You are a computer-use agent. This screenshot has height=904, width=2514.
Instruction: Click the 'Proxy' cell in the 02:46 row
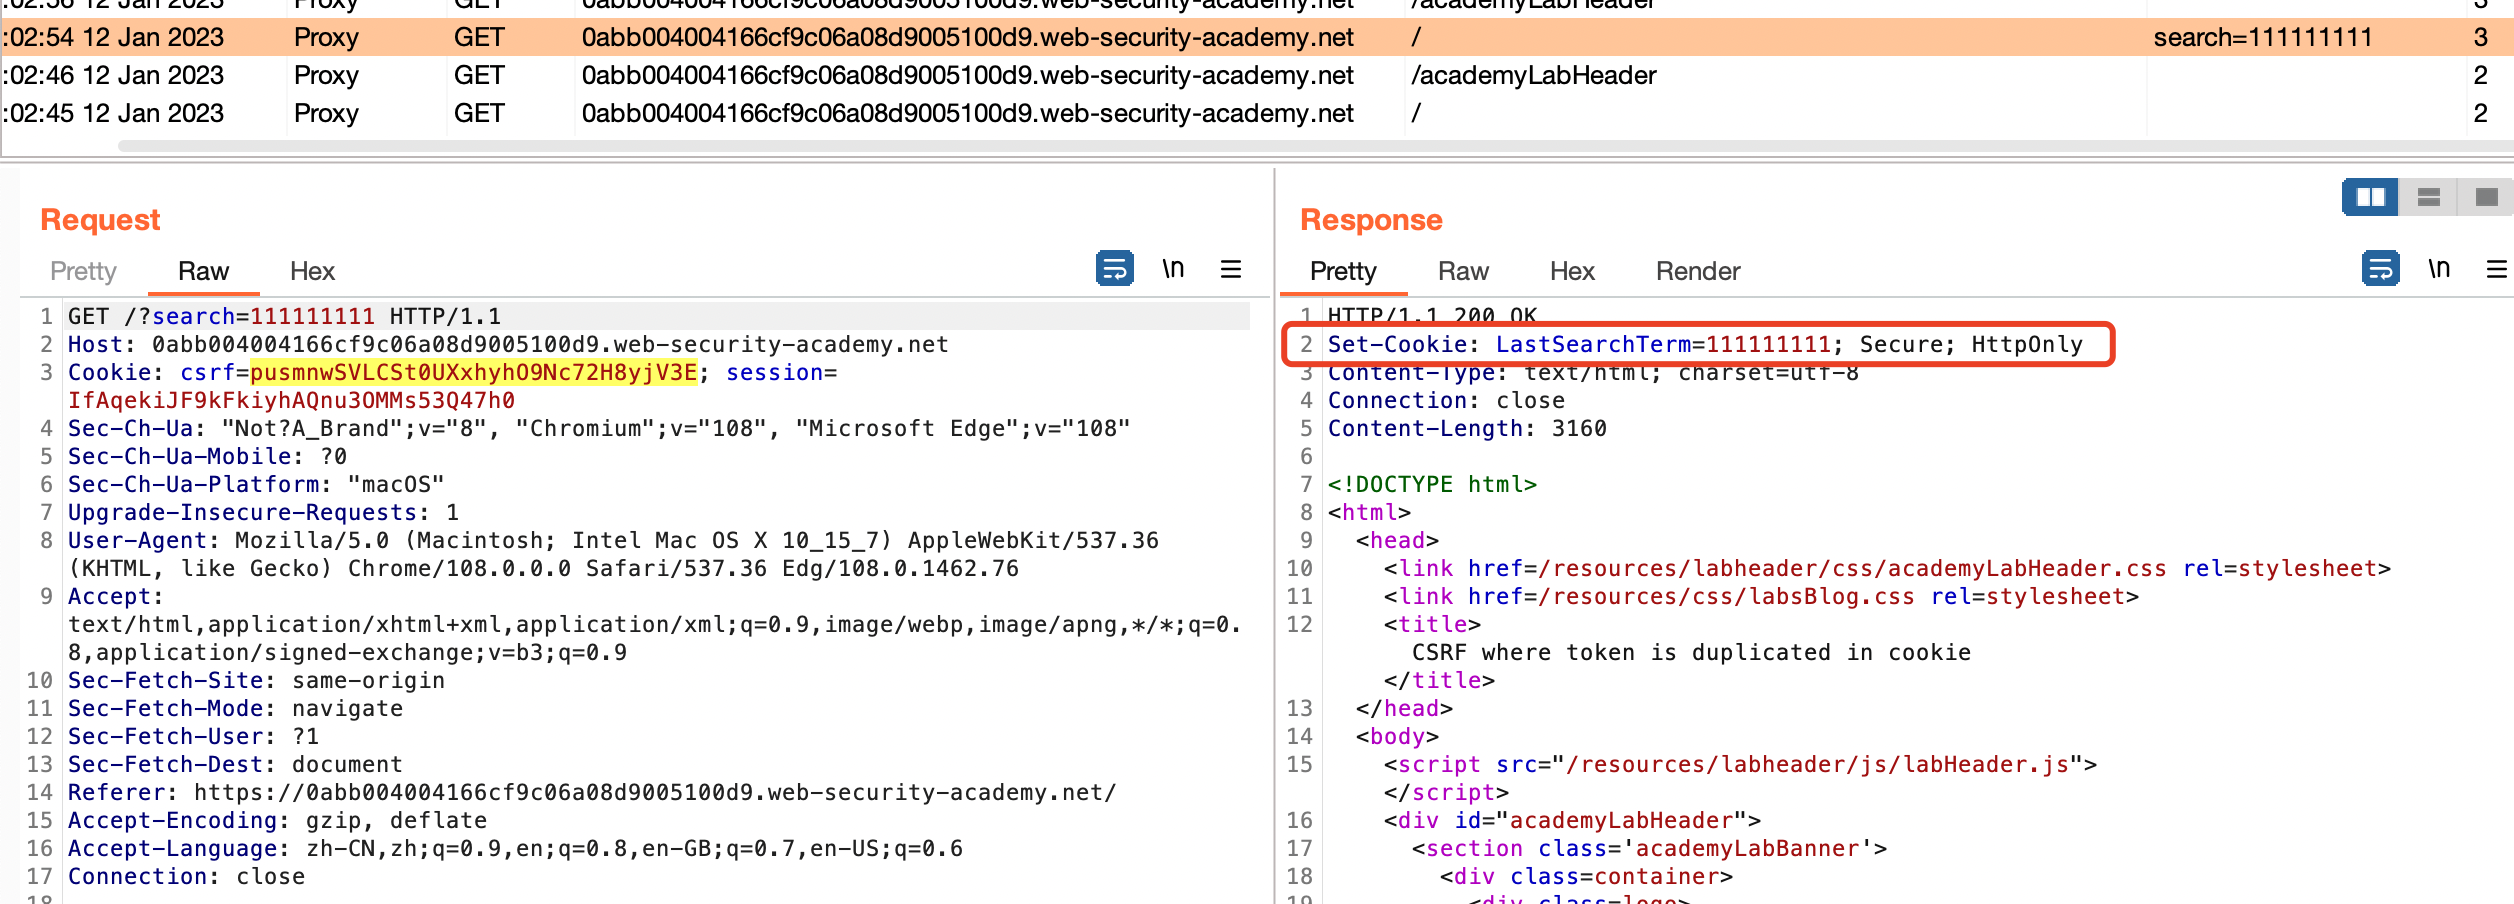click(x=326, y=75)
